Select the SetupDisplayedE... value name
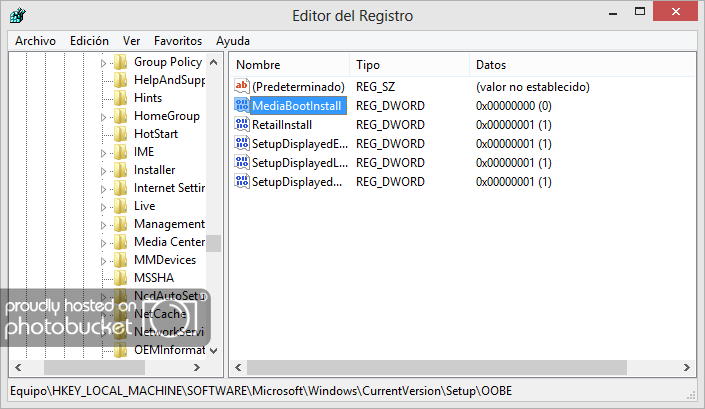 tap(300, 144)
